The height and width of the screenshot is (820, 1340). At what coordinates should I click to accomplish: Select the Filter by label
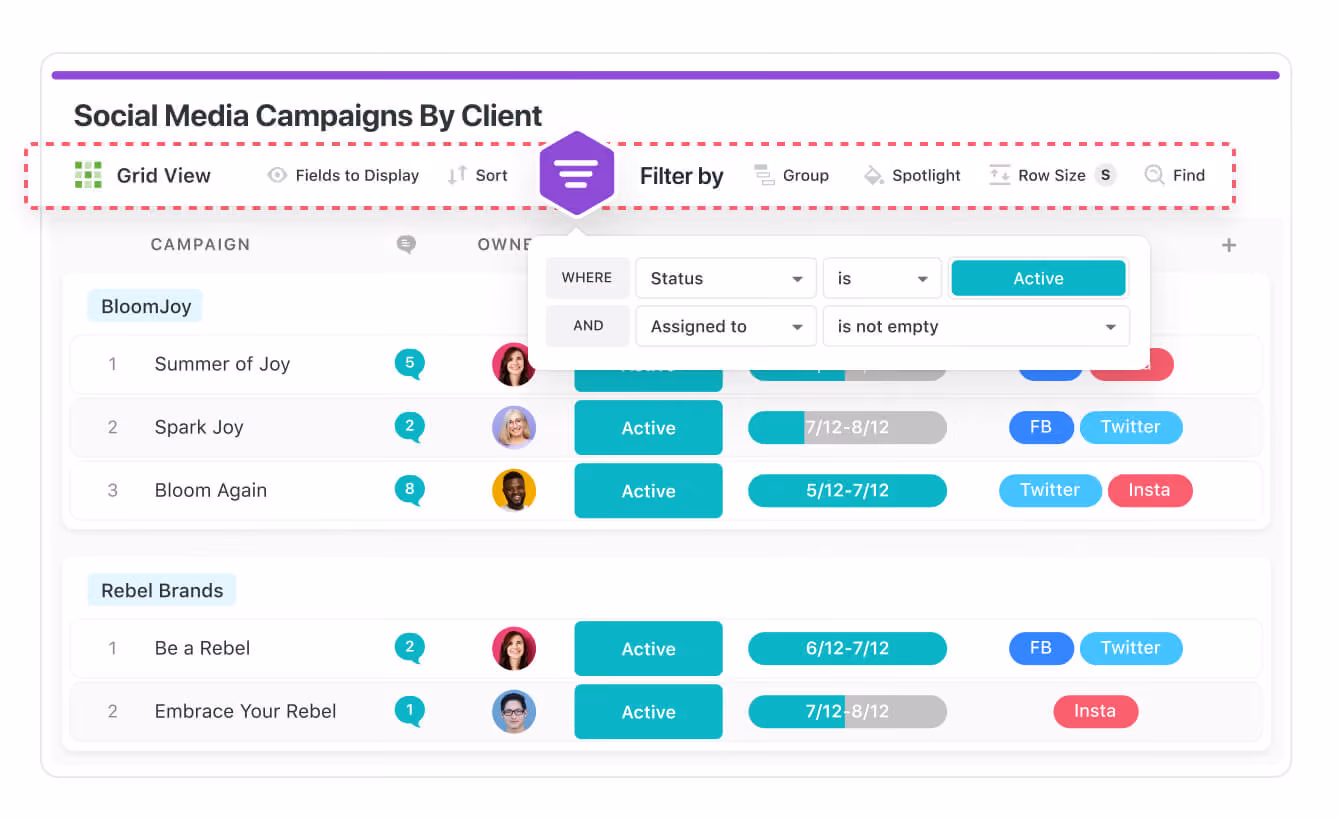click(x=681, y=176)
